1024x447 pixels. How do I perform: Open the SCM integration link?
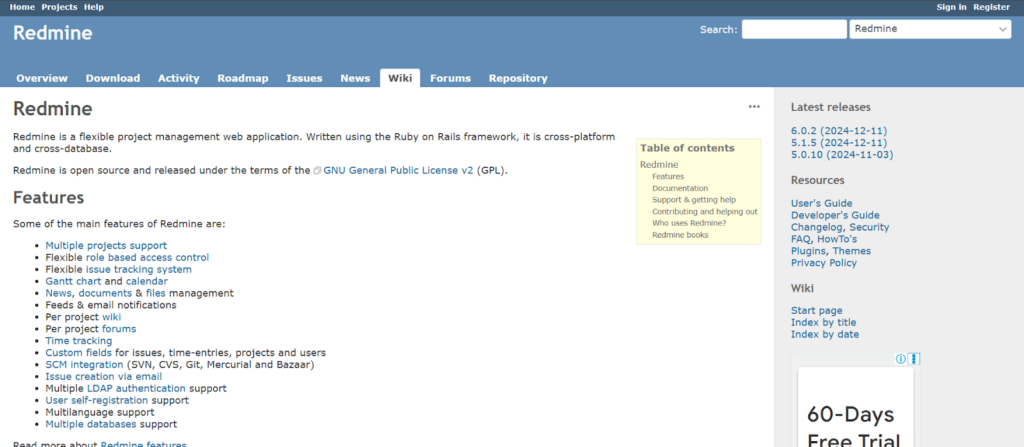[84, 364]
